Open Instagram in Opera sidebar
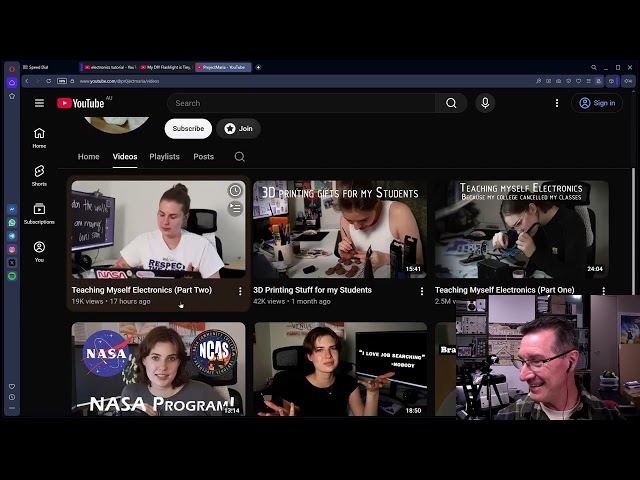The image size is (640, 480). tap(12, 249)
